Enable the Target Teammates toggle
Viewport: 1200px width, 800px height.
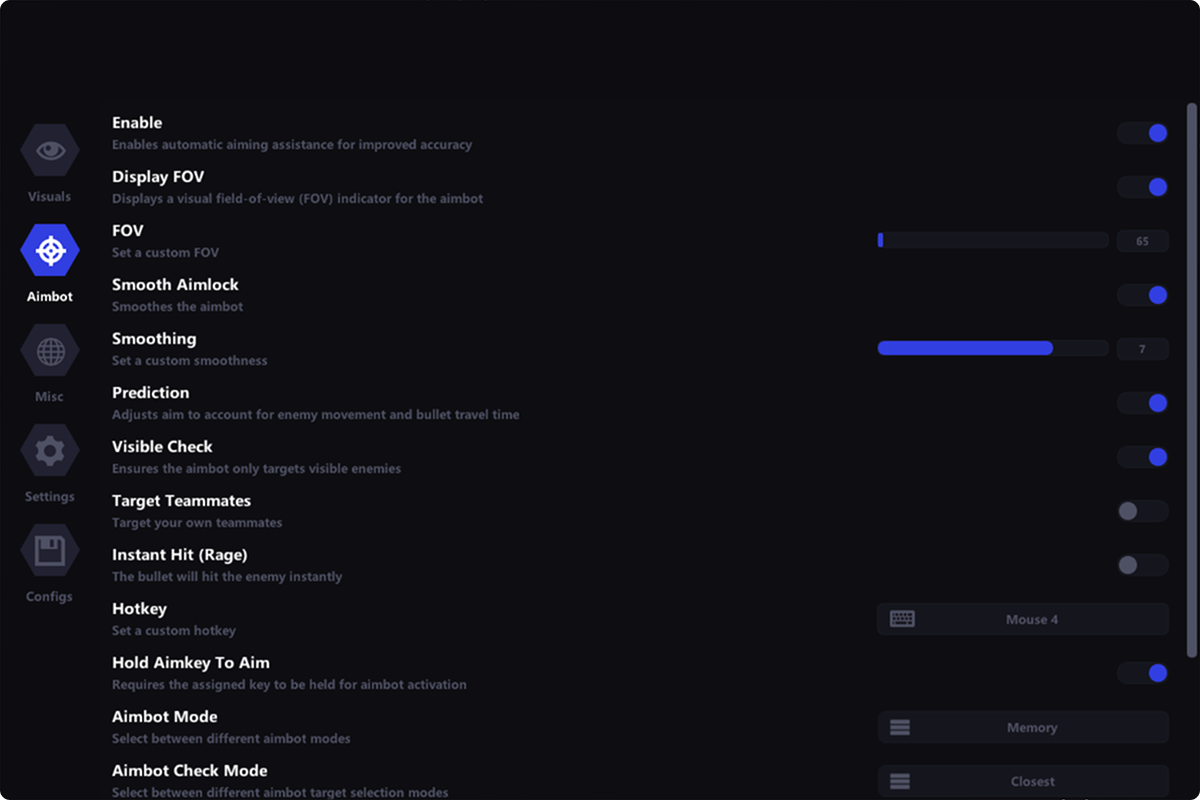1143,511
